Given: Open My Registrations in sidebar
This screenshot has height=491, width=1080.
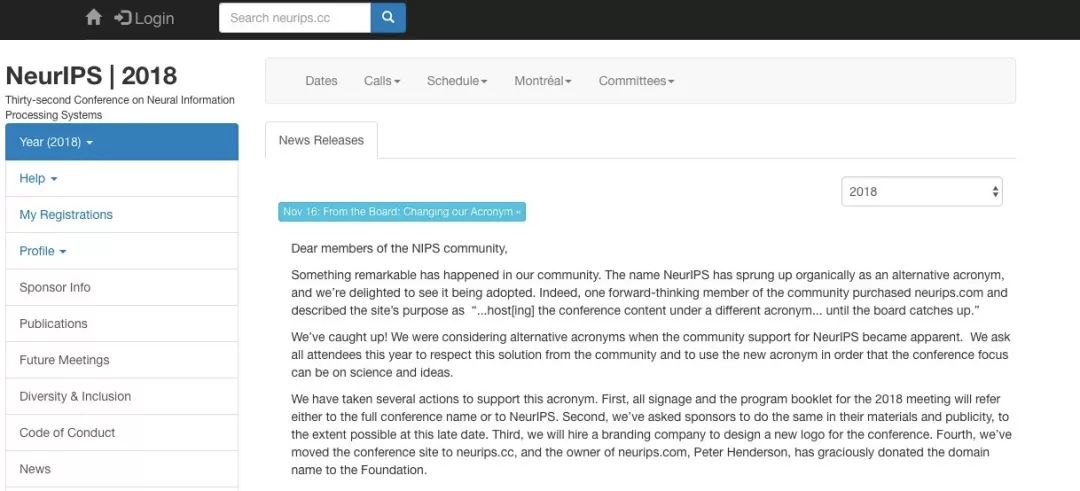Looking at the screenshot, I should click(122, 215).
